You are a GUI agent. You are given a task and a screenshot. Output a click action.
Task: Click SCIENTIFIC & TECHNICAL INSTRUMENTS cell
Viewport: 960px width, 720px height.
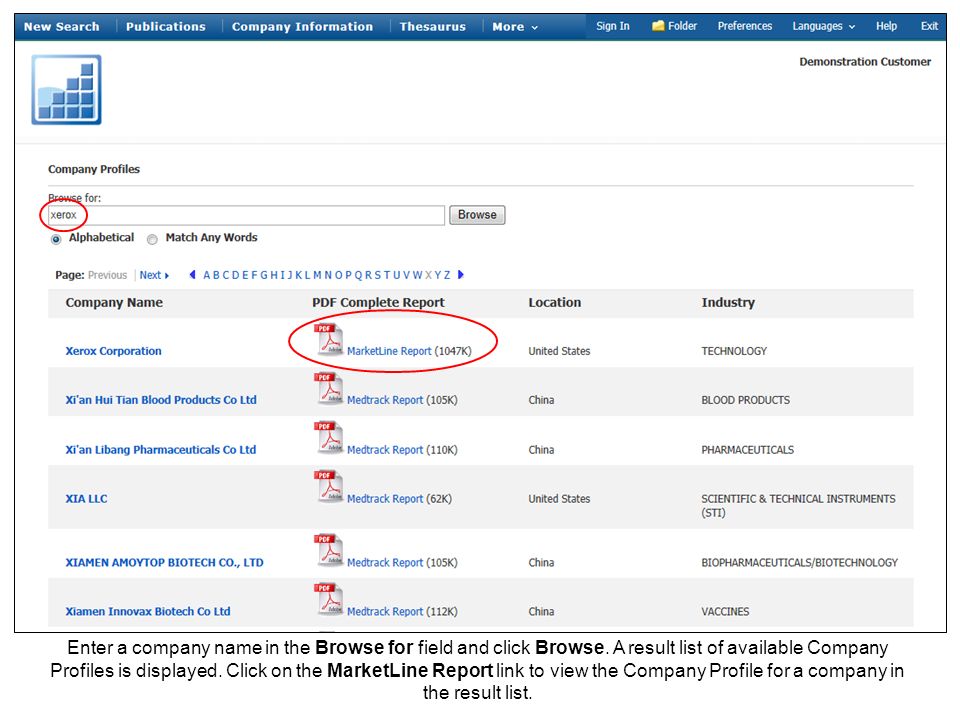coord(798,505)
